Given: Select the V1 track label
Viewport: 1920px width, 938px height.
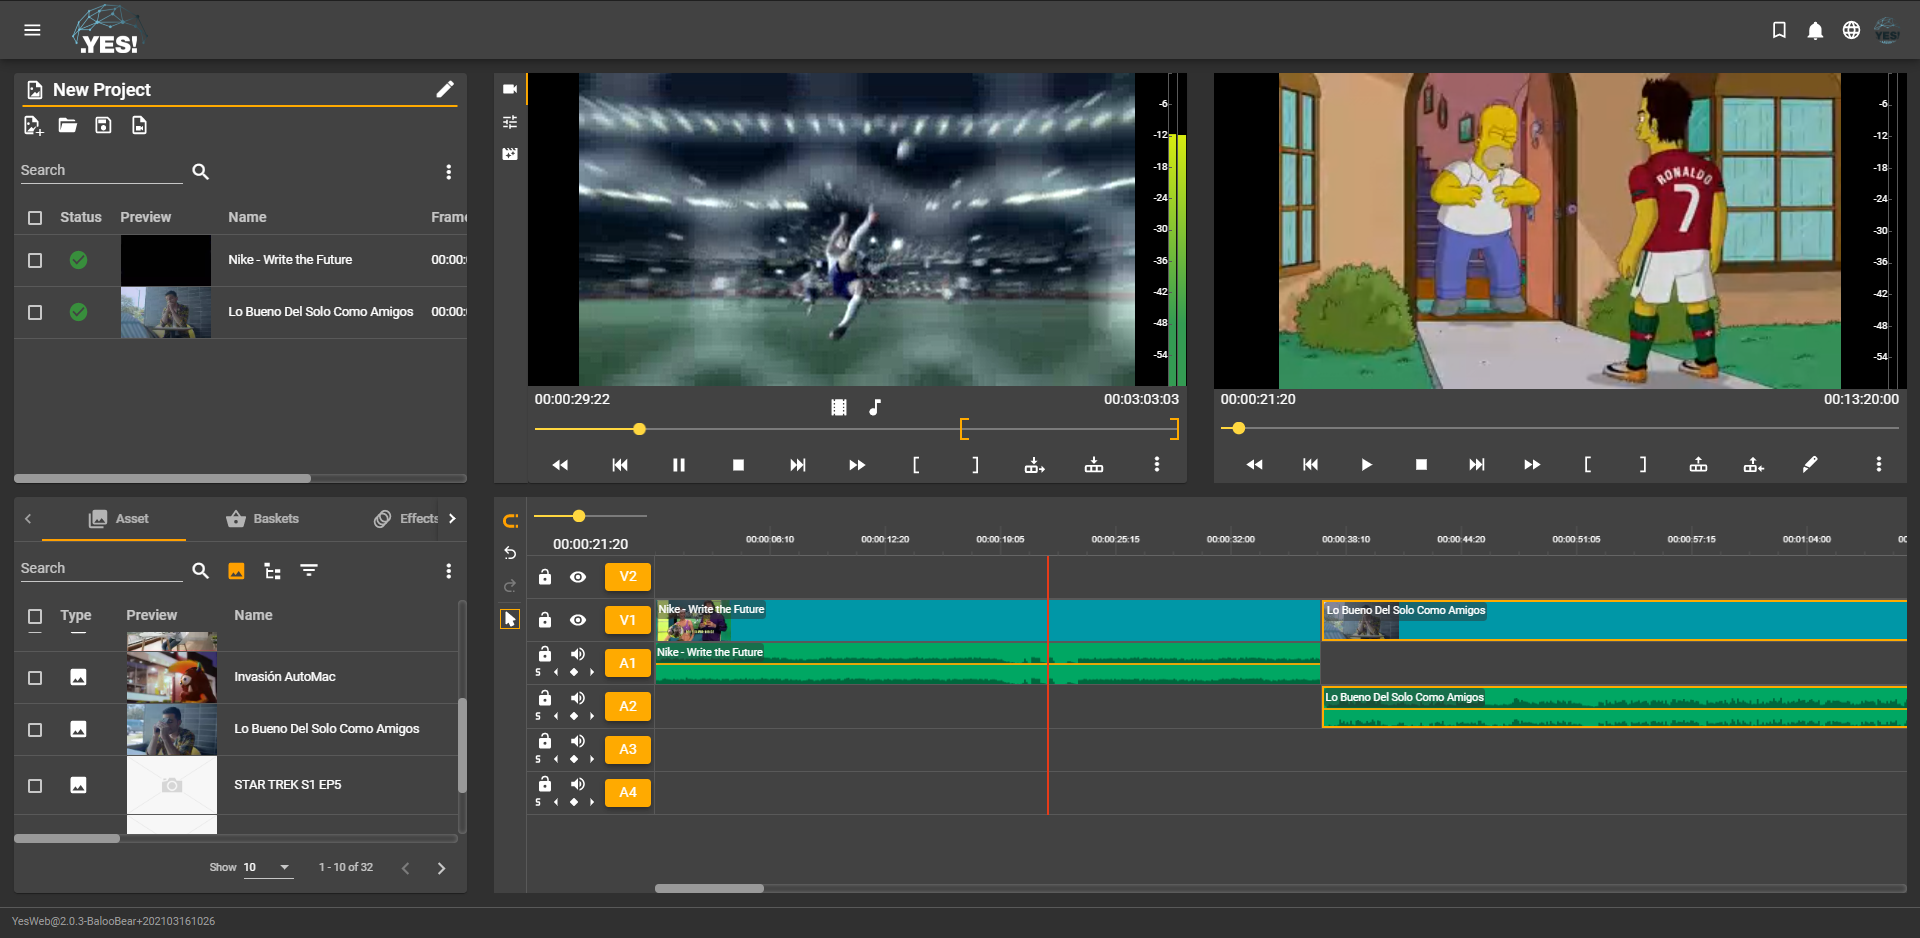Looking at the screenshot, I should (x=628, y=620).
